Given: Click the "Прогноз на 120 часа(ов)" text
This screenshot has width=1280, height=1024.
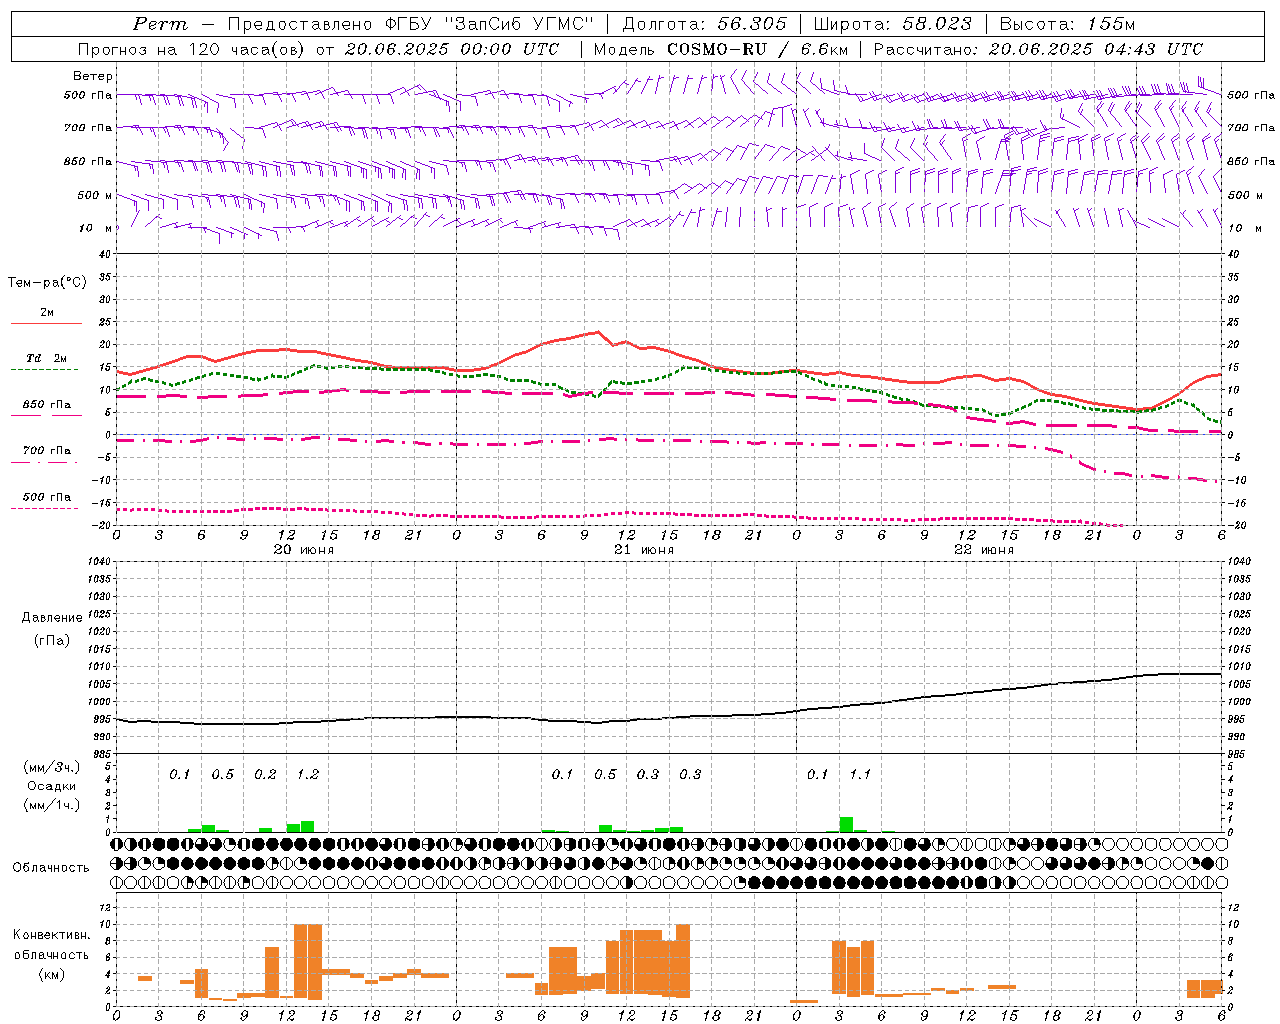Looking at the screenshot, I should 193,49.
